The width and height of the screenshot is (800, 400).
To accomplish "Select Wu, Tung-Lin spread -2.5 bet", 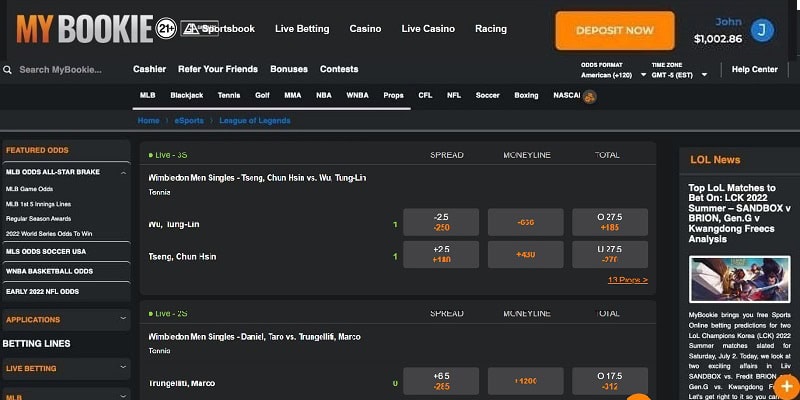I will click(x=441, y=222).
